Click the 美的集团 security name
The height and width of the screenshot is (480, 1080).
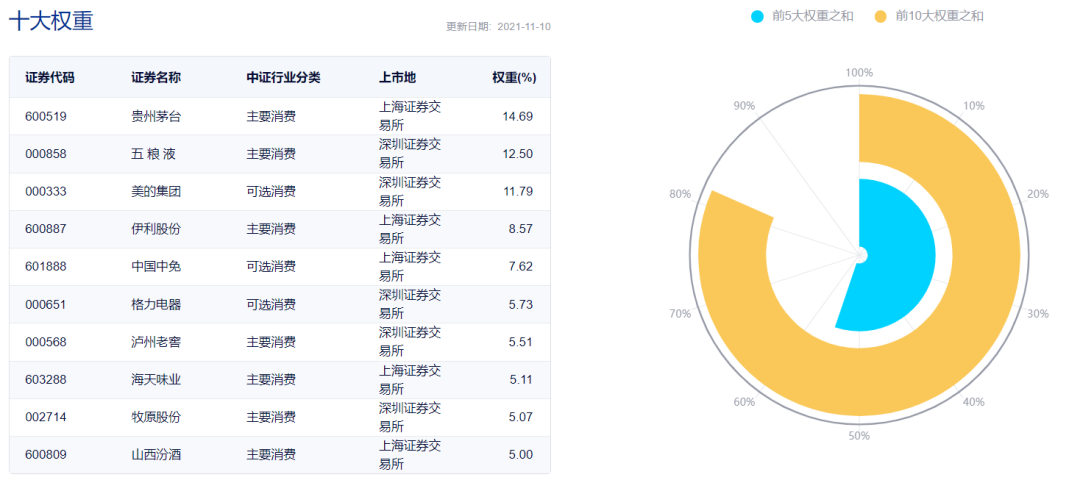tap(156, 191)
